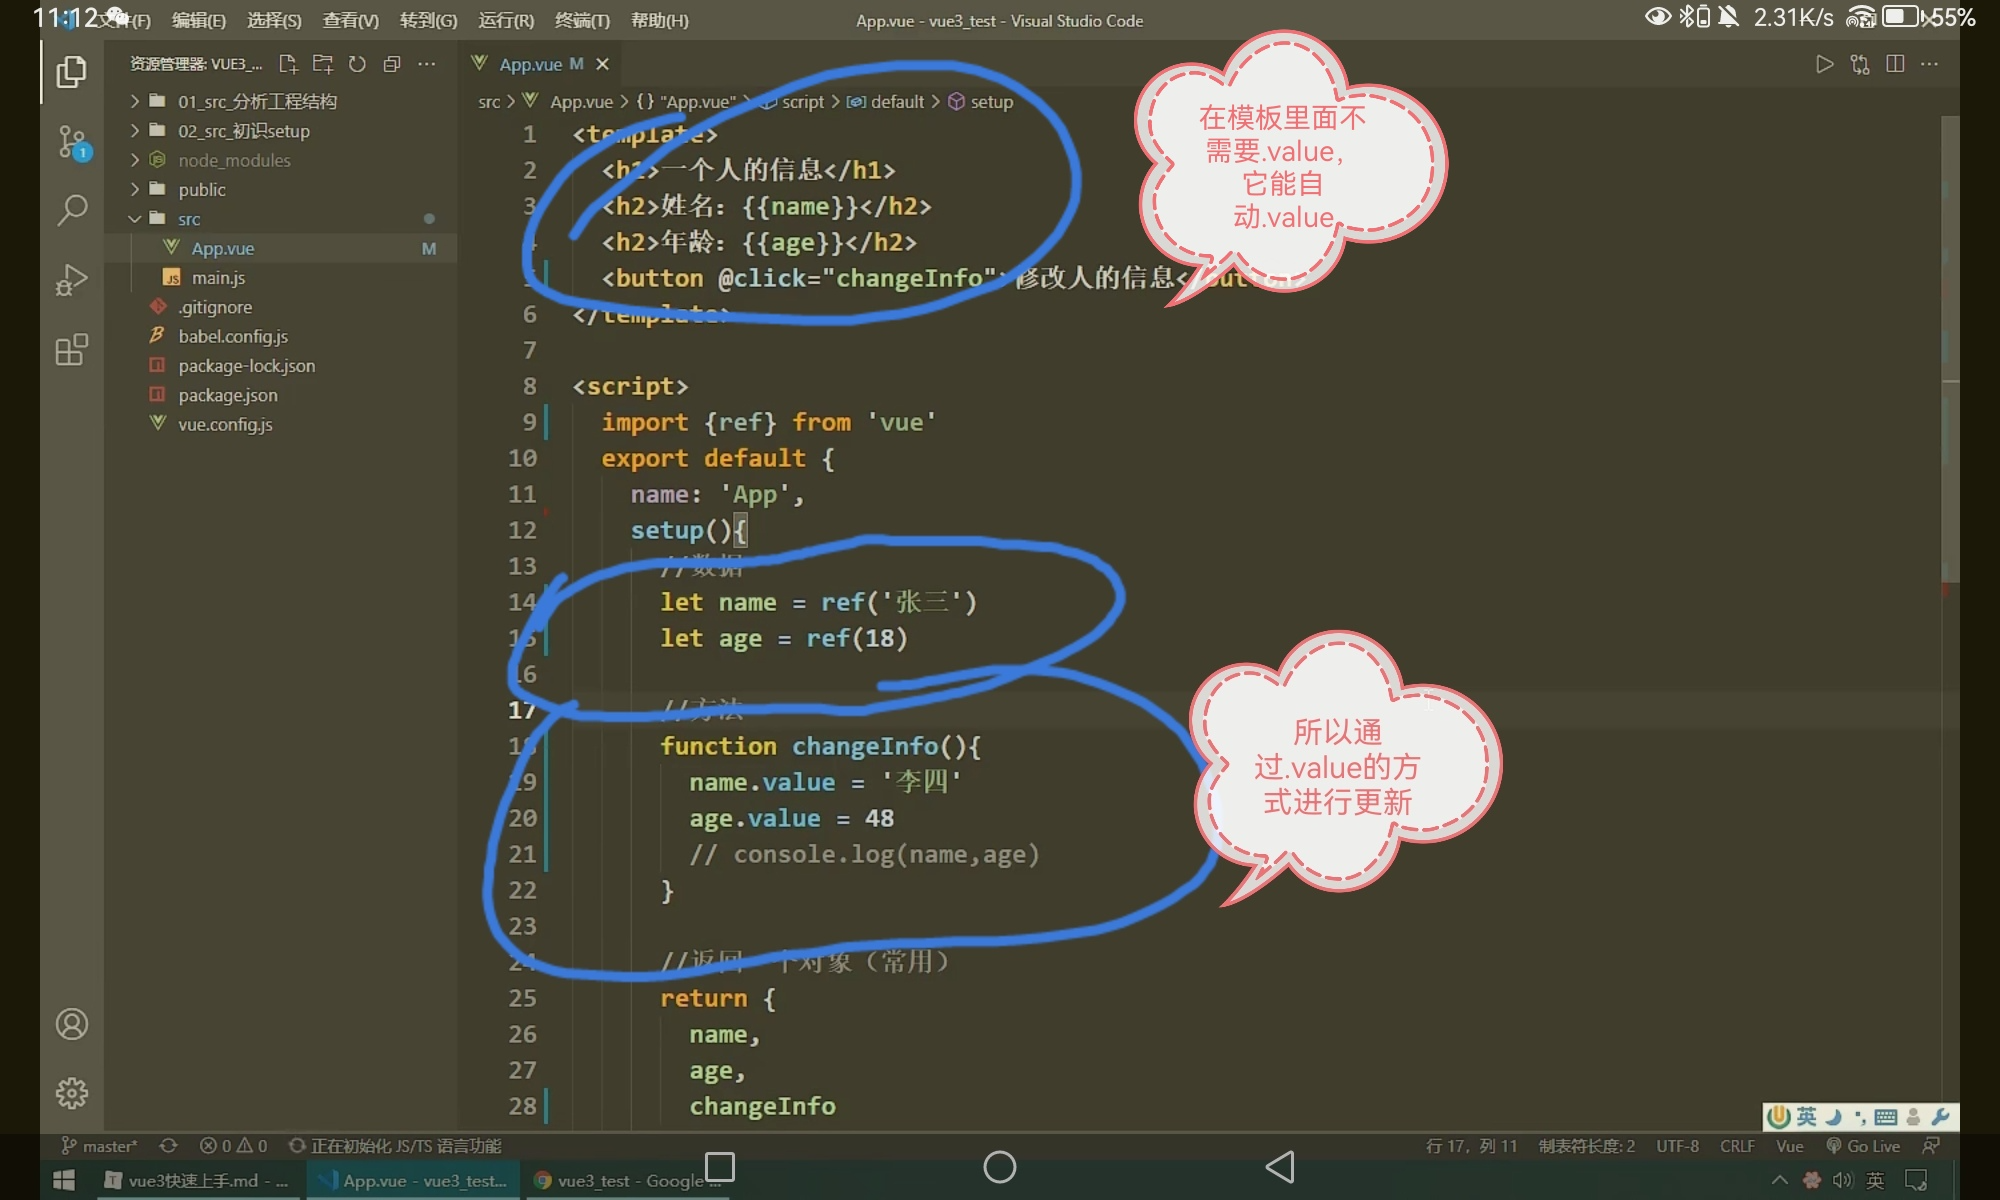Open the Run and Debug view
2000x1200 pixels.
pos(71,280)
